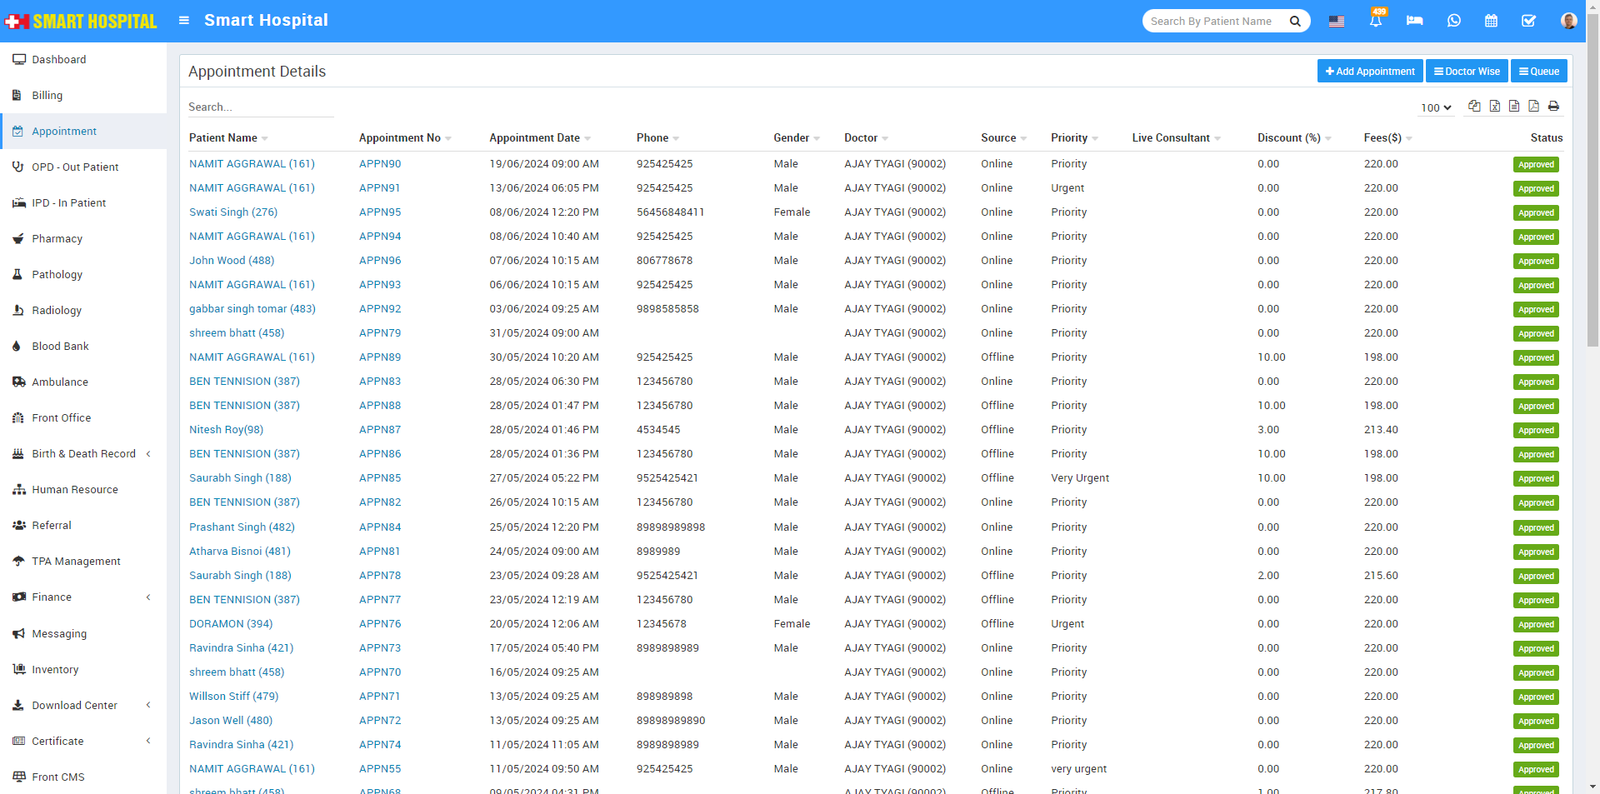Open the Doctor Wise view
This screenshot has height=794, width=1600.
1466,71
